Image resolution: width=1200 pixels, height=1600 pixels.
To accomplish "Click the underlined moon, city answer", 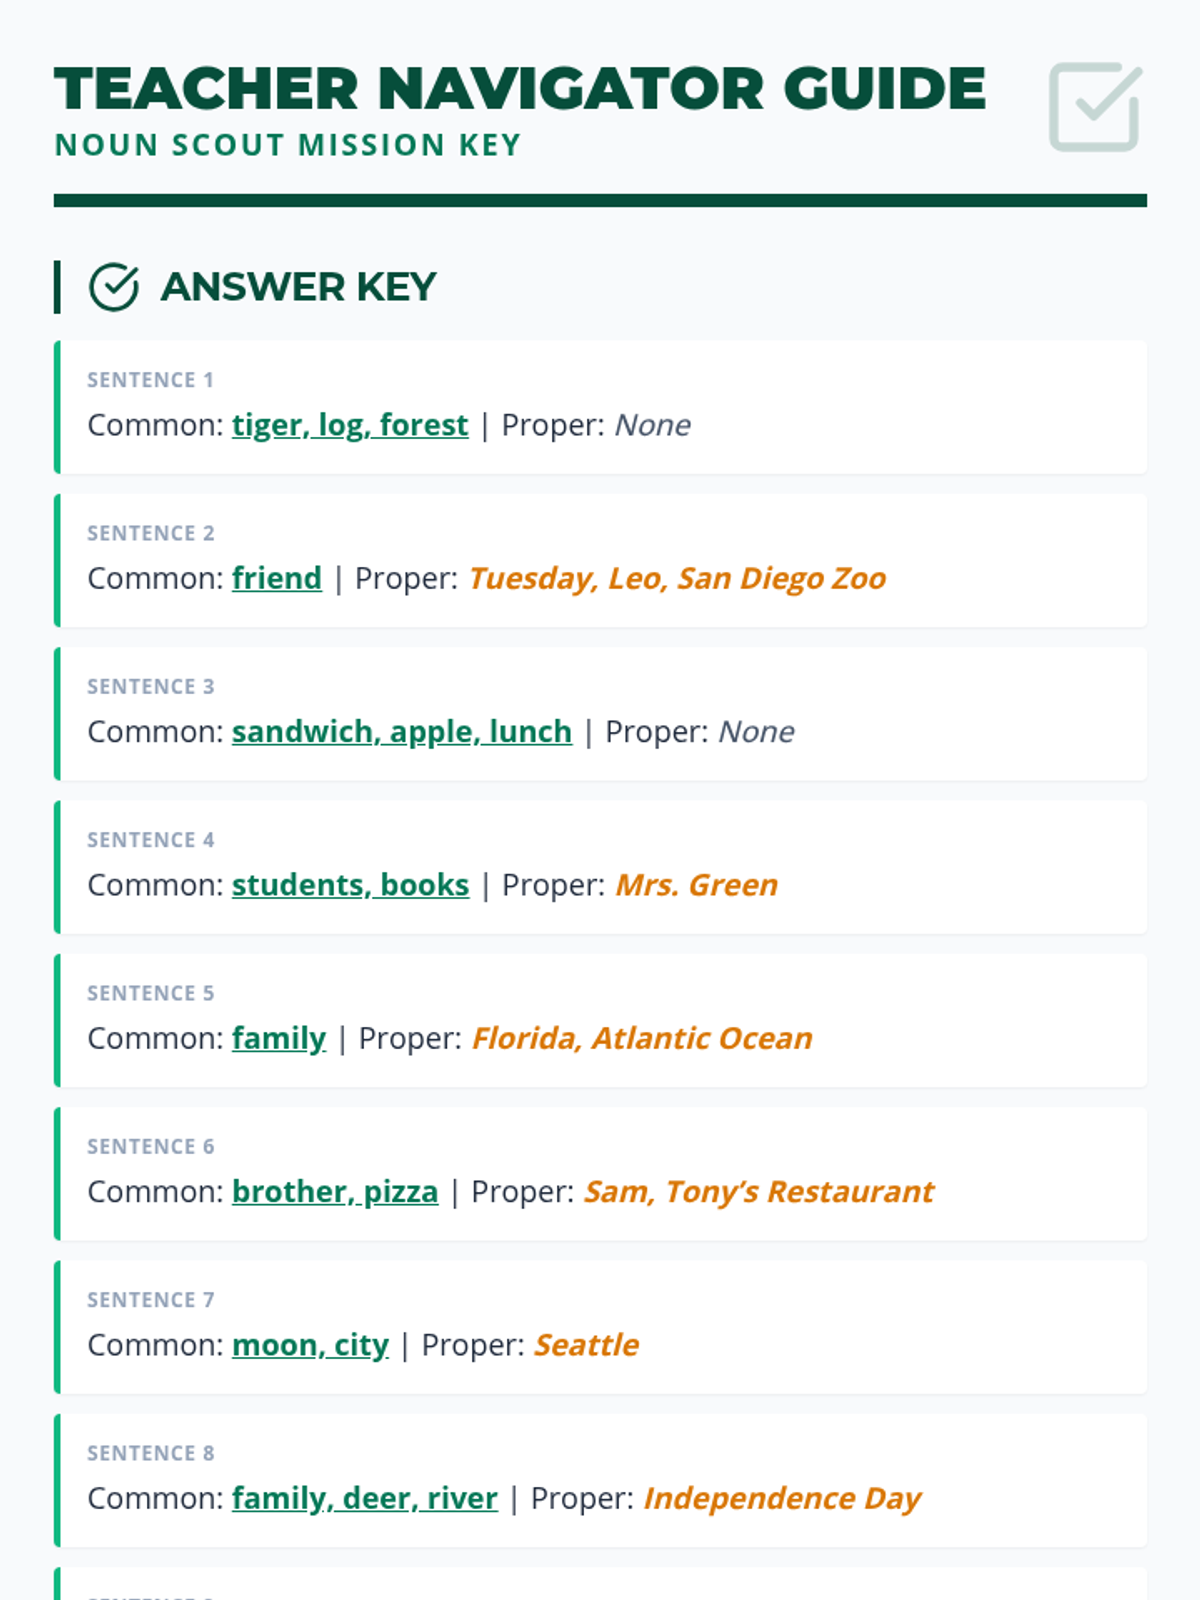I will pos(310,1345).
